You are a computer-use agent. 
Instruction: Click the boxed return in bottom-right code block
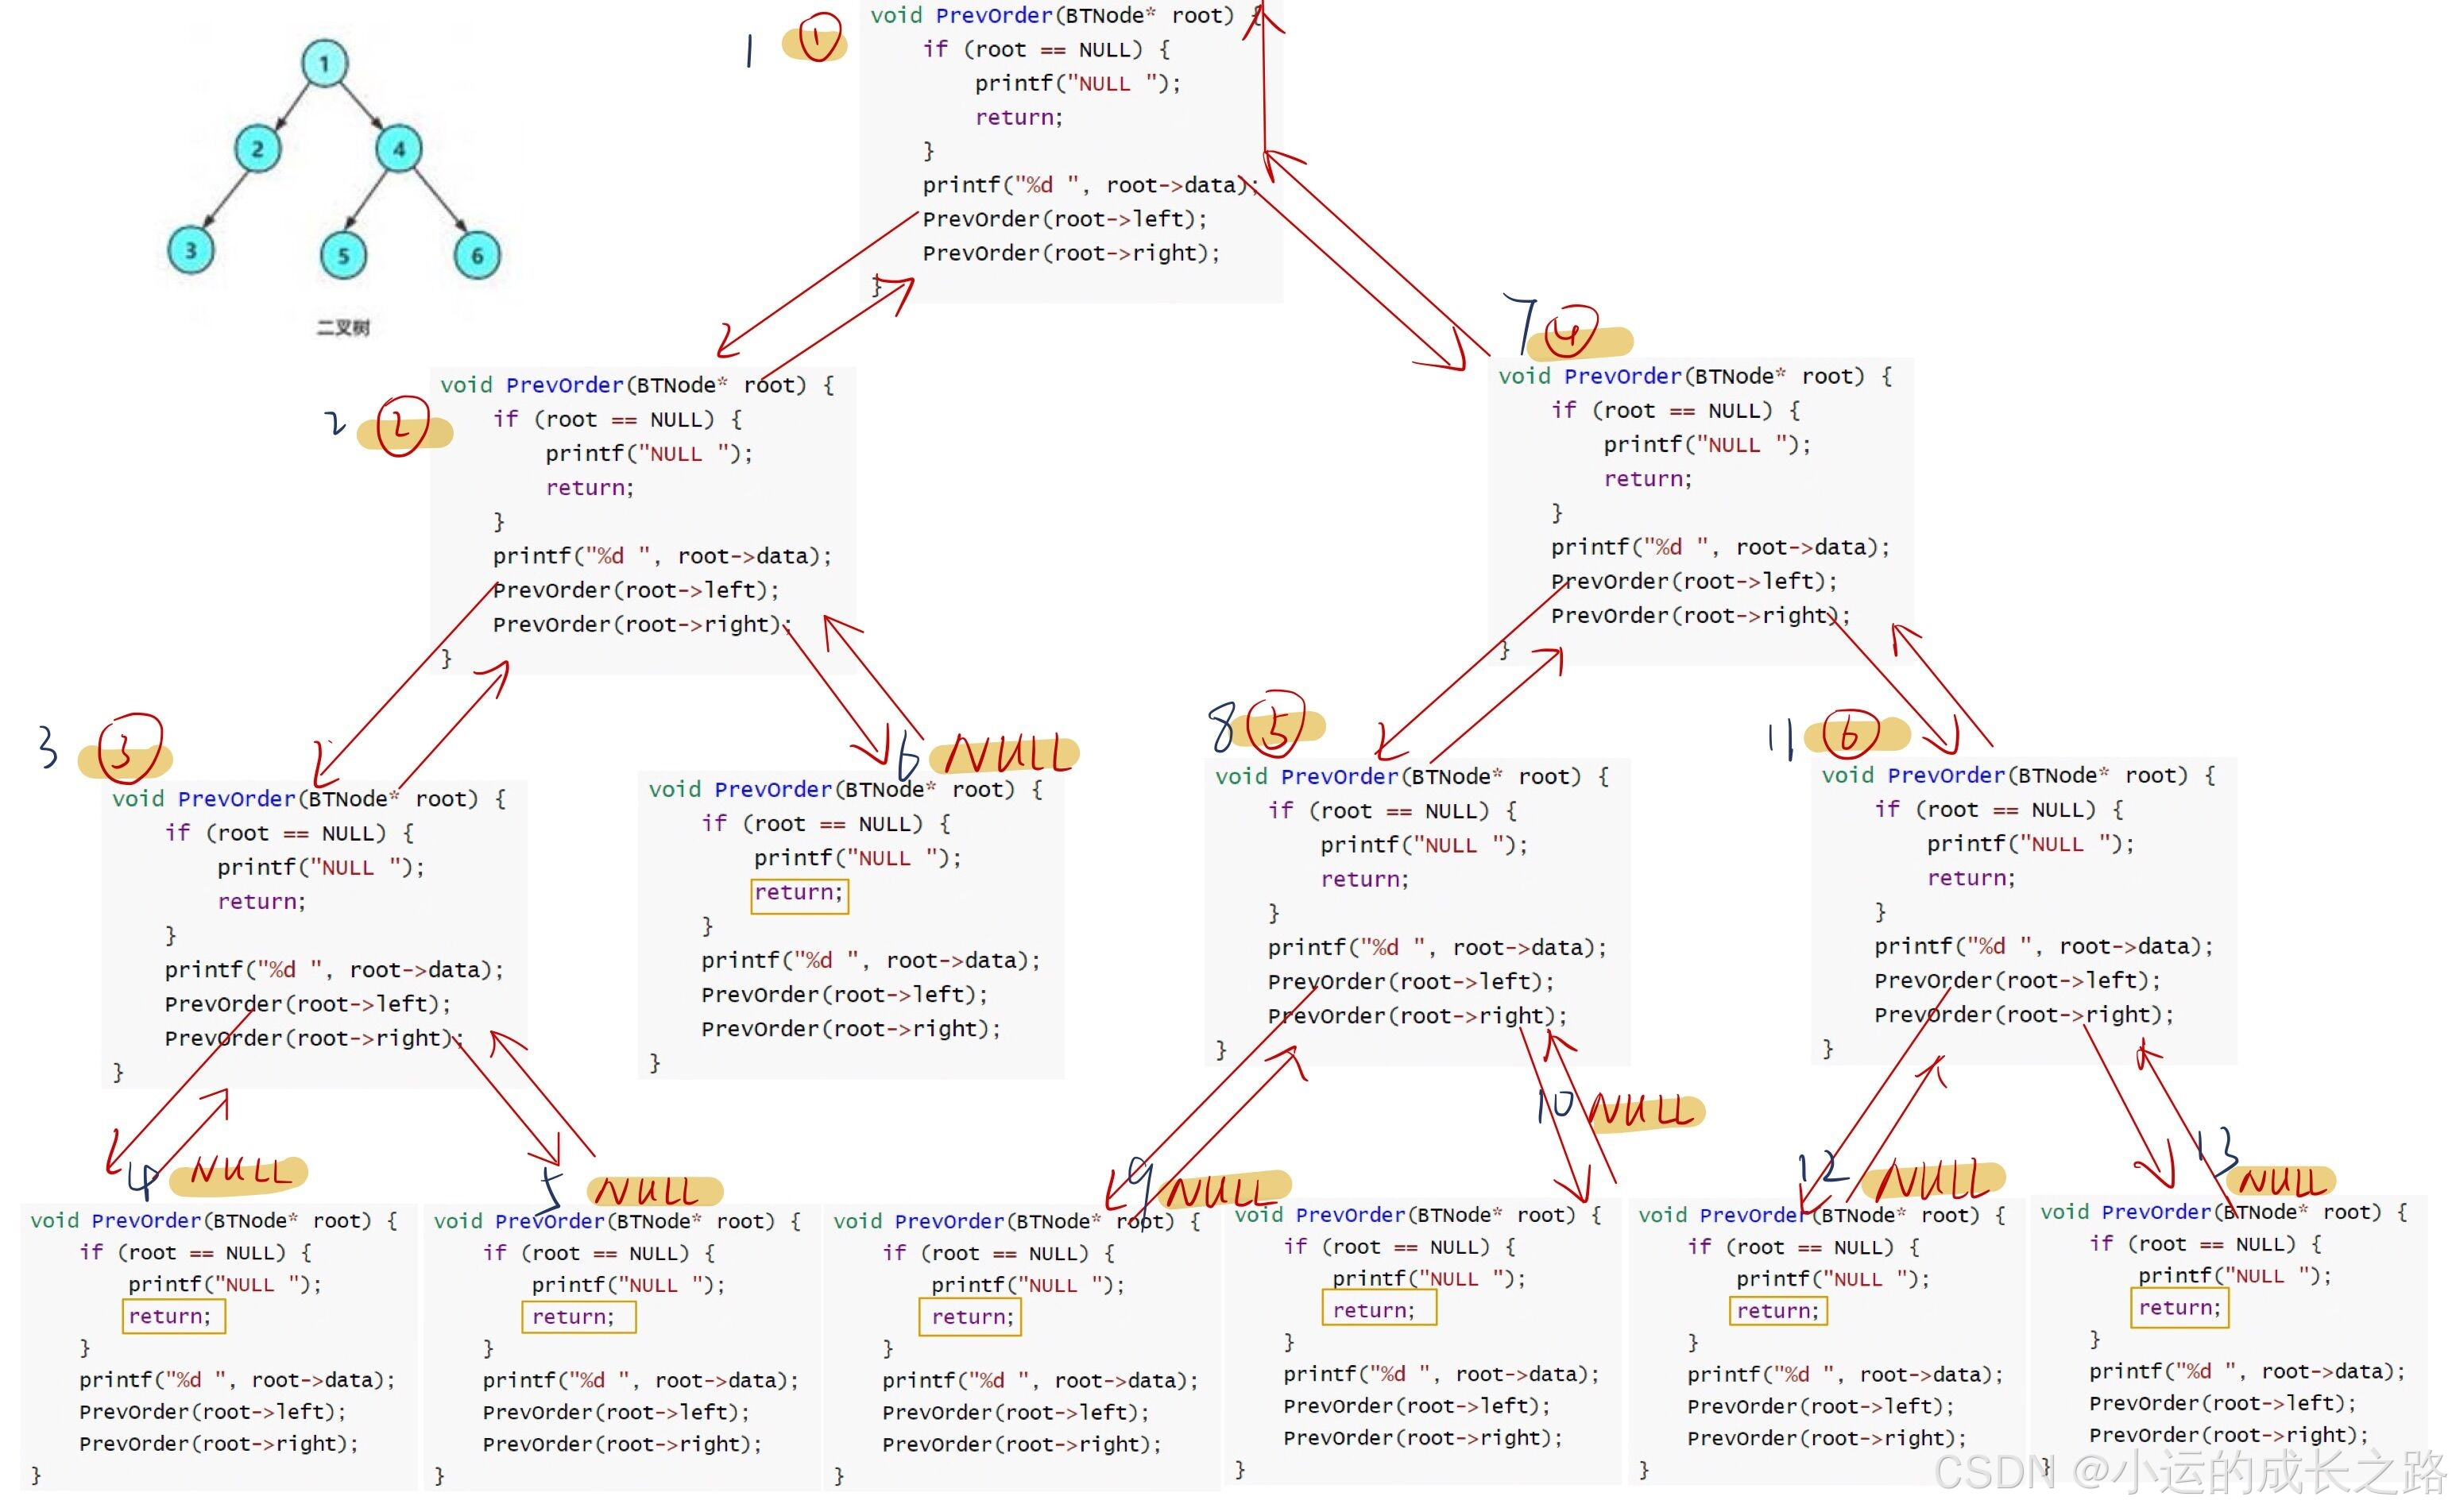coord(2179,1308)
